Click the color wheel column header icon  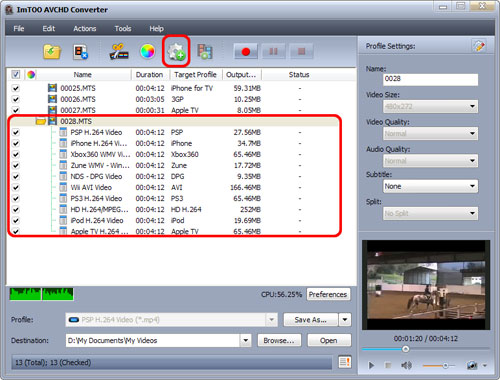(x=31, y=75)
